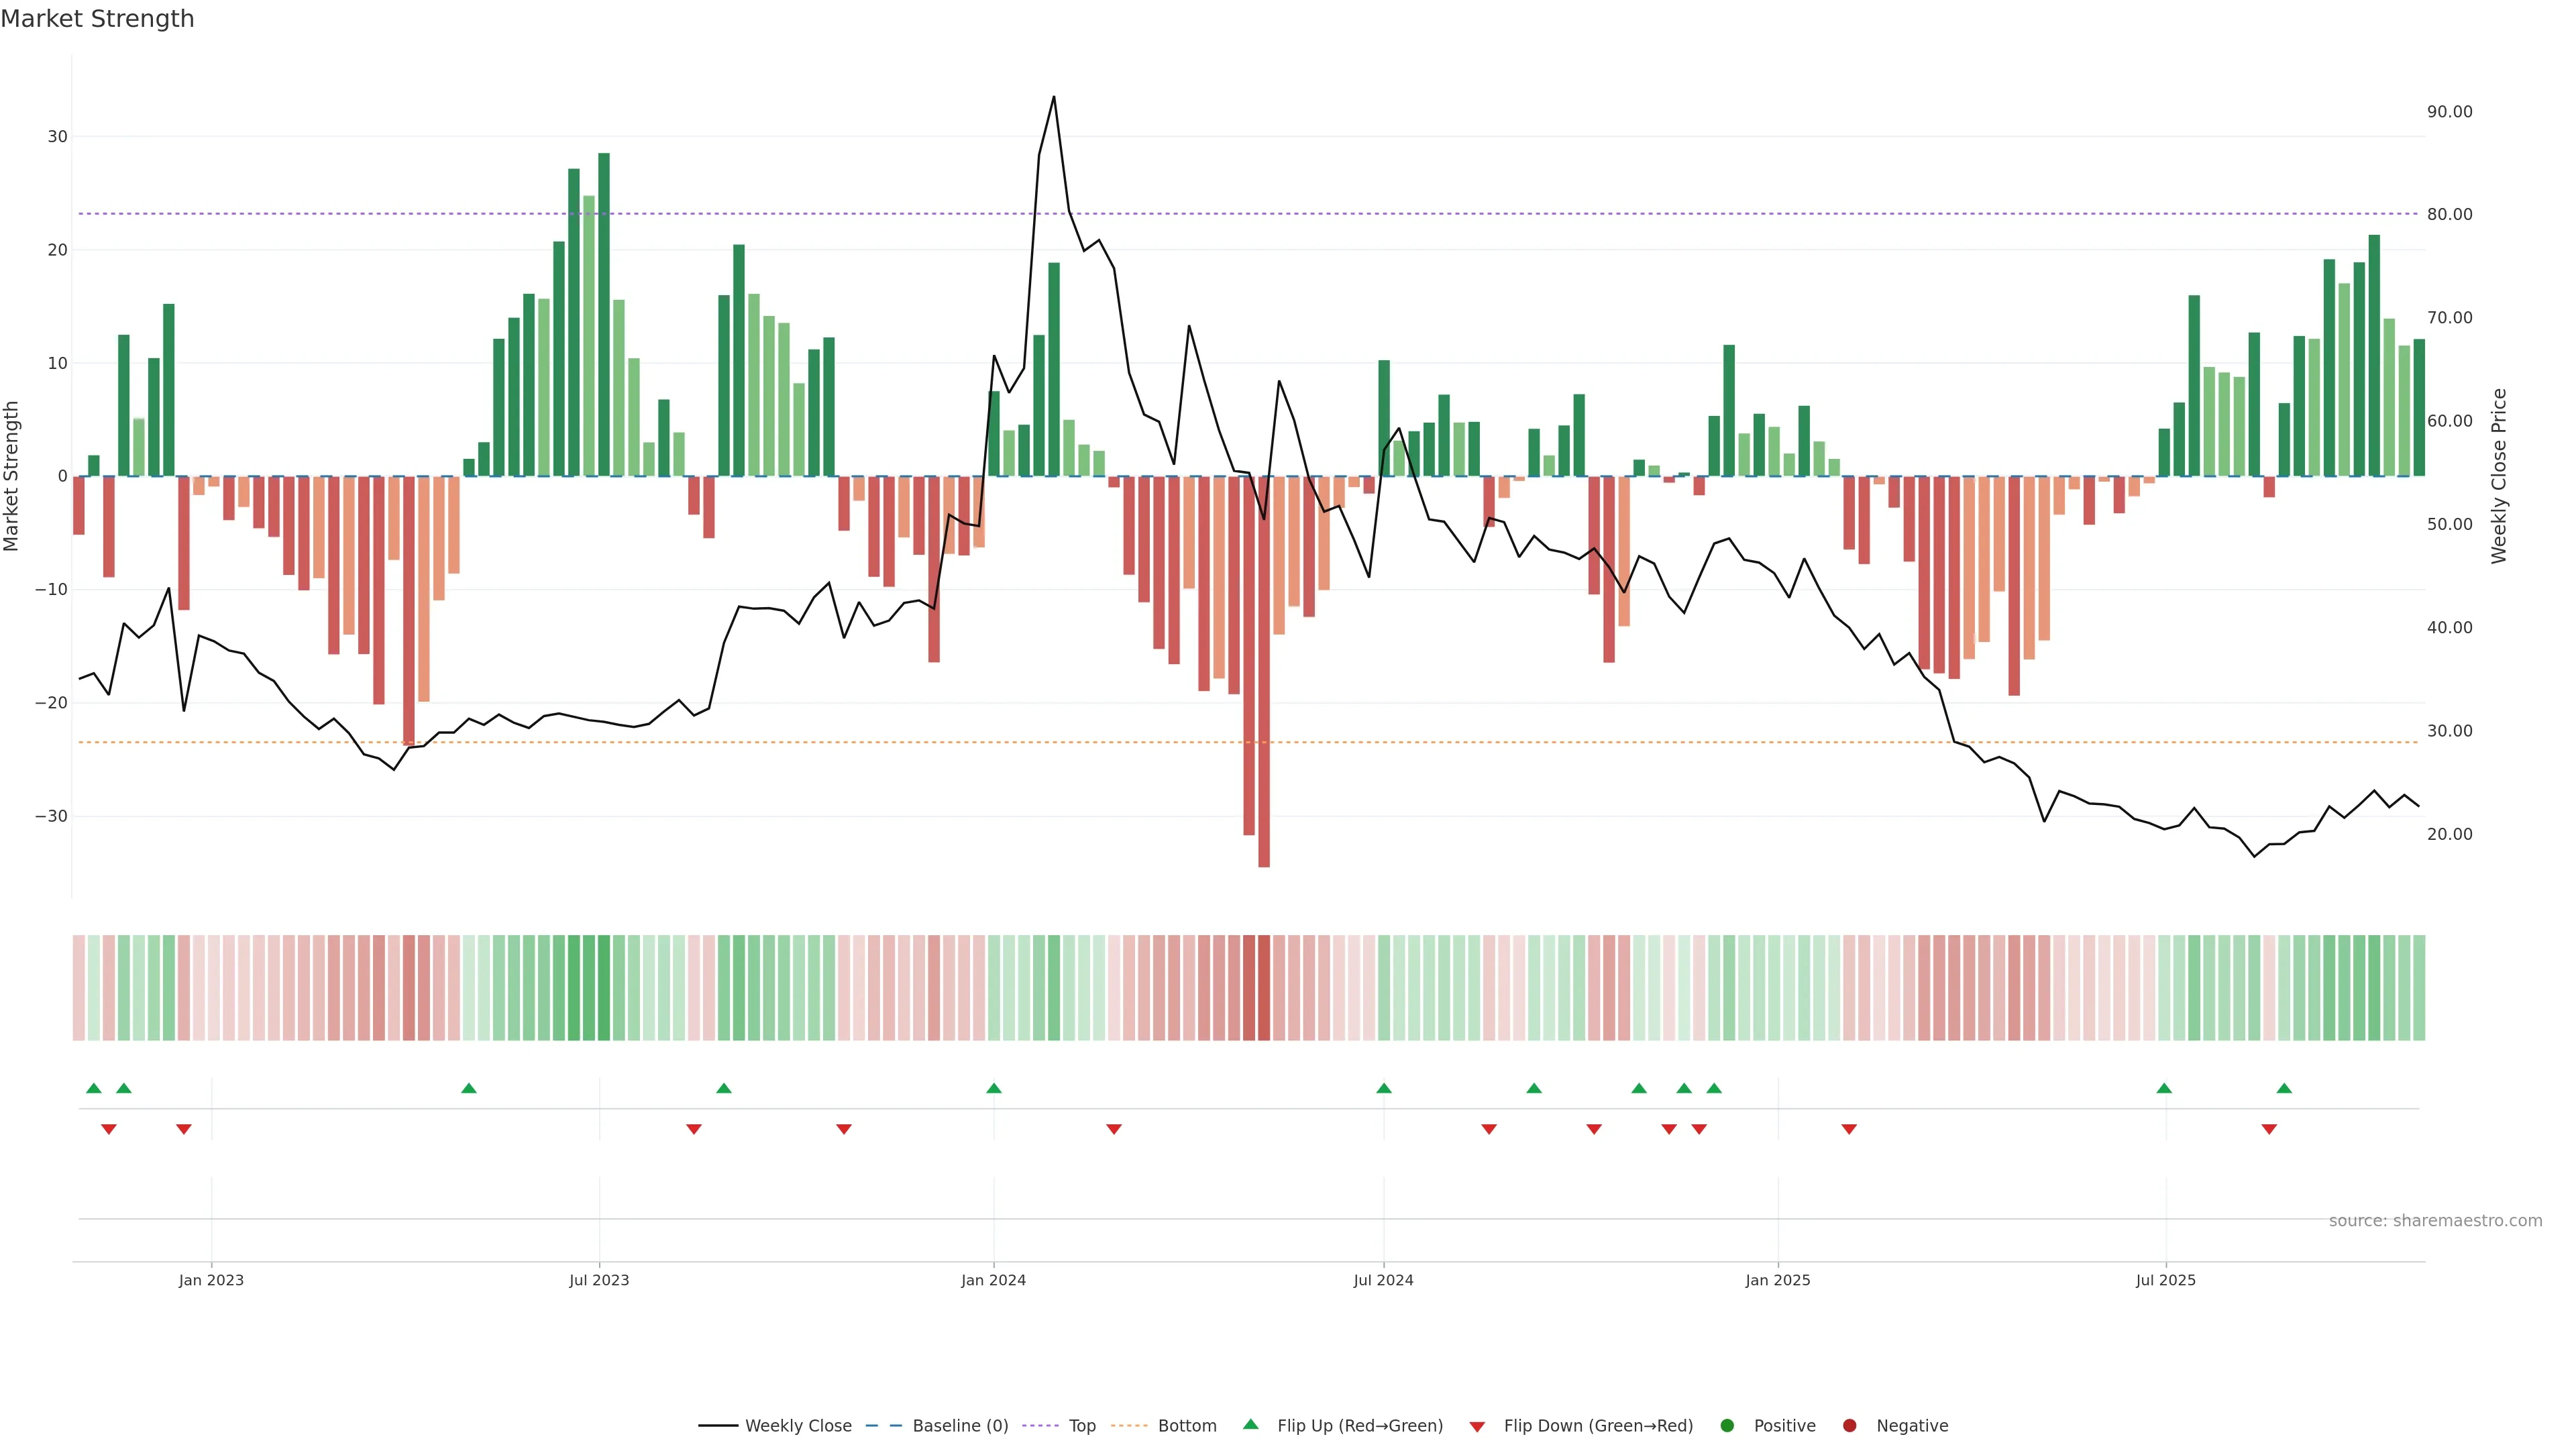
Task: Click the flip-down triangle just after Jan 2025
Action: pos(1849,1129)
